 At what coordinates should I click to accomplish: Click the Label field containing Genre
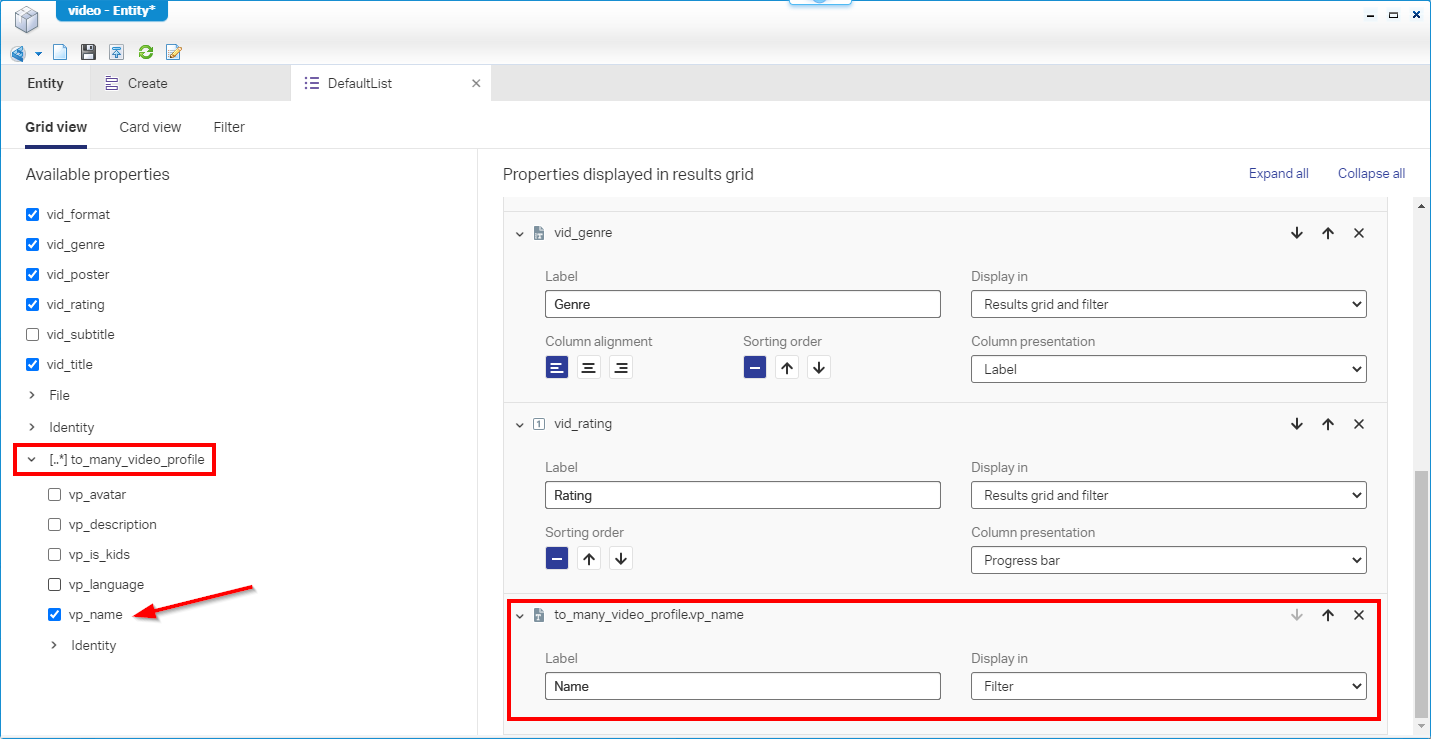pos(742,304)
